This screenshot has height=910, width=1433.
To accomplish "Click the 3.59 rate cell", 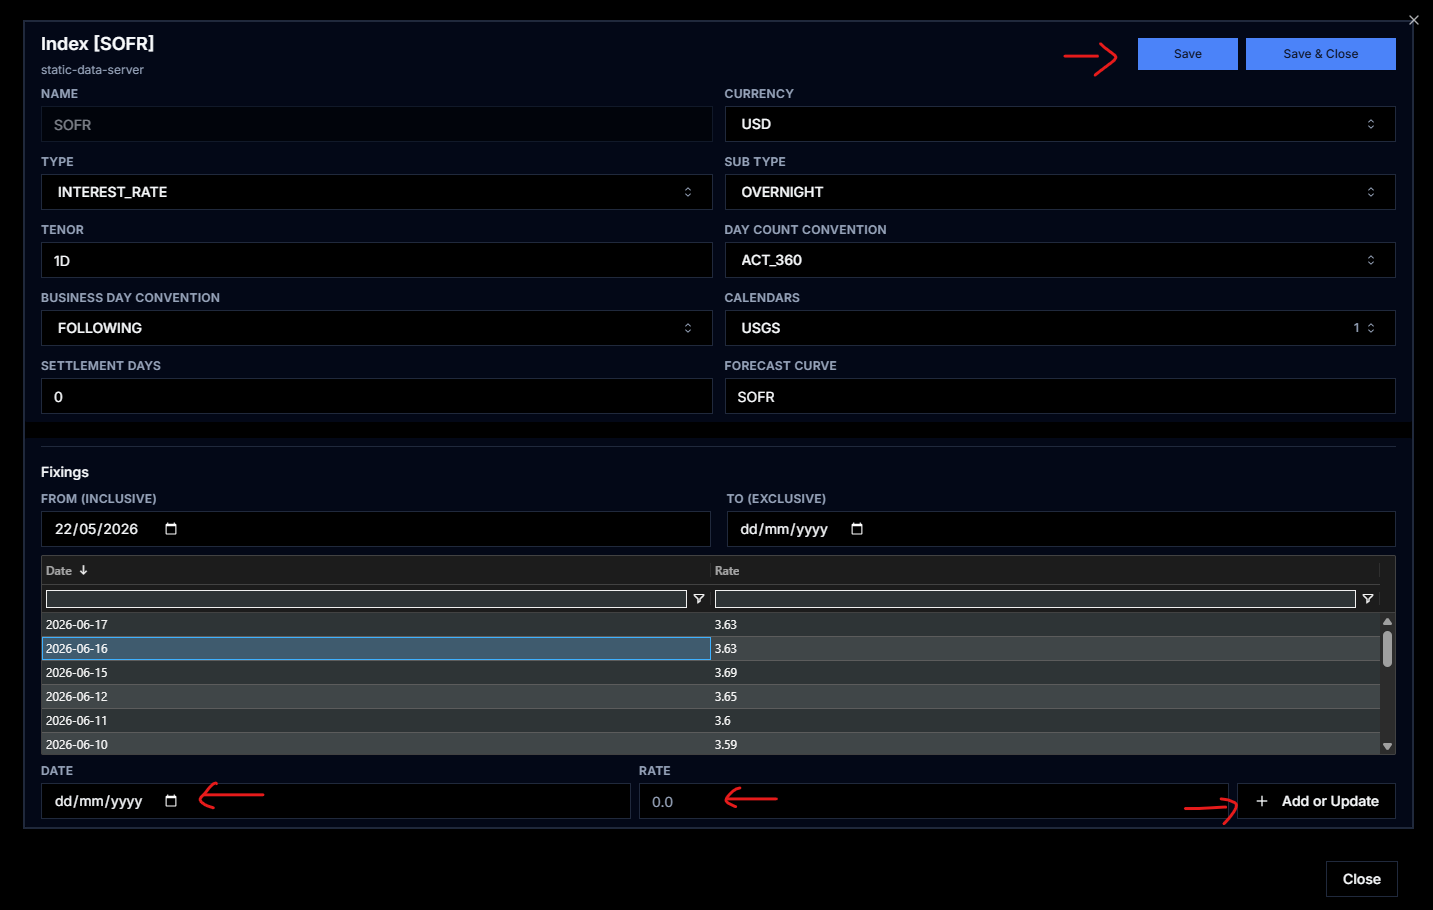I will 1045,744.
